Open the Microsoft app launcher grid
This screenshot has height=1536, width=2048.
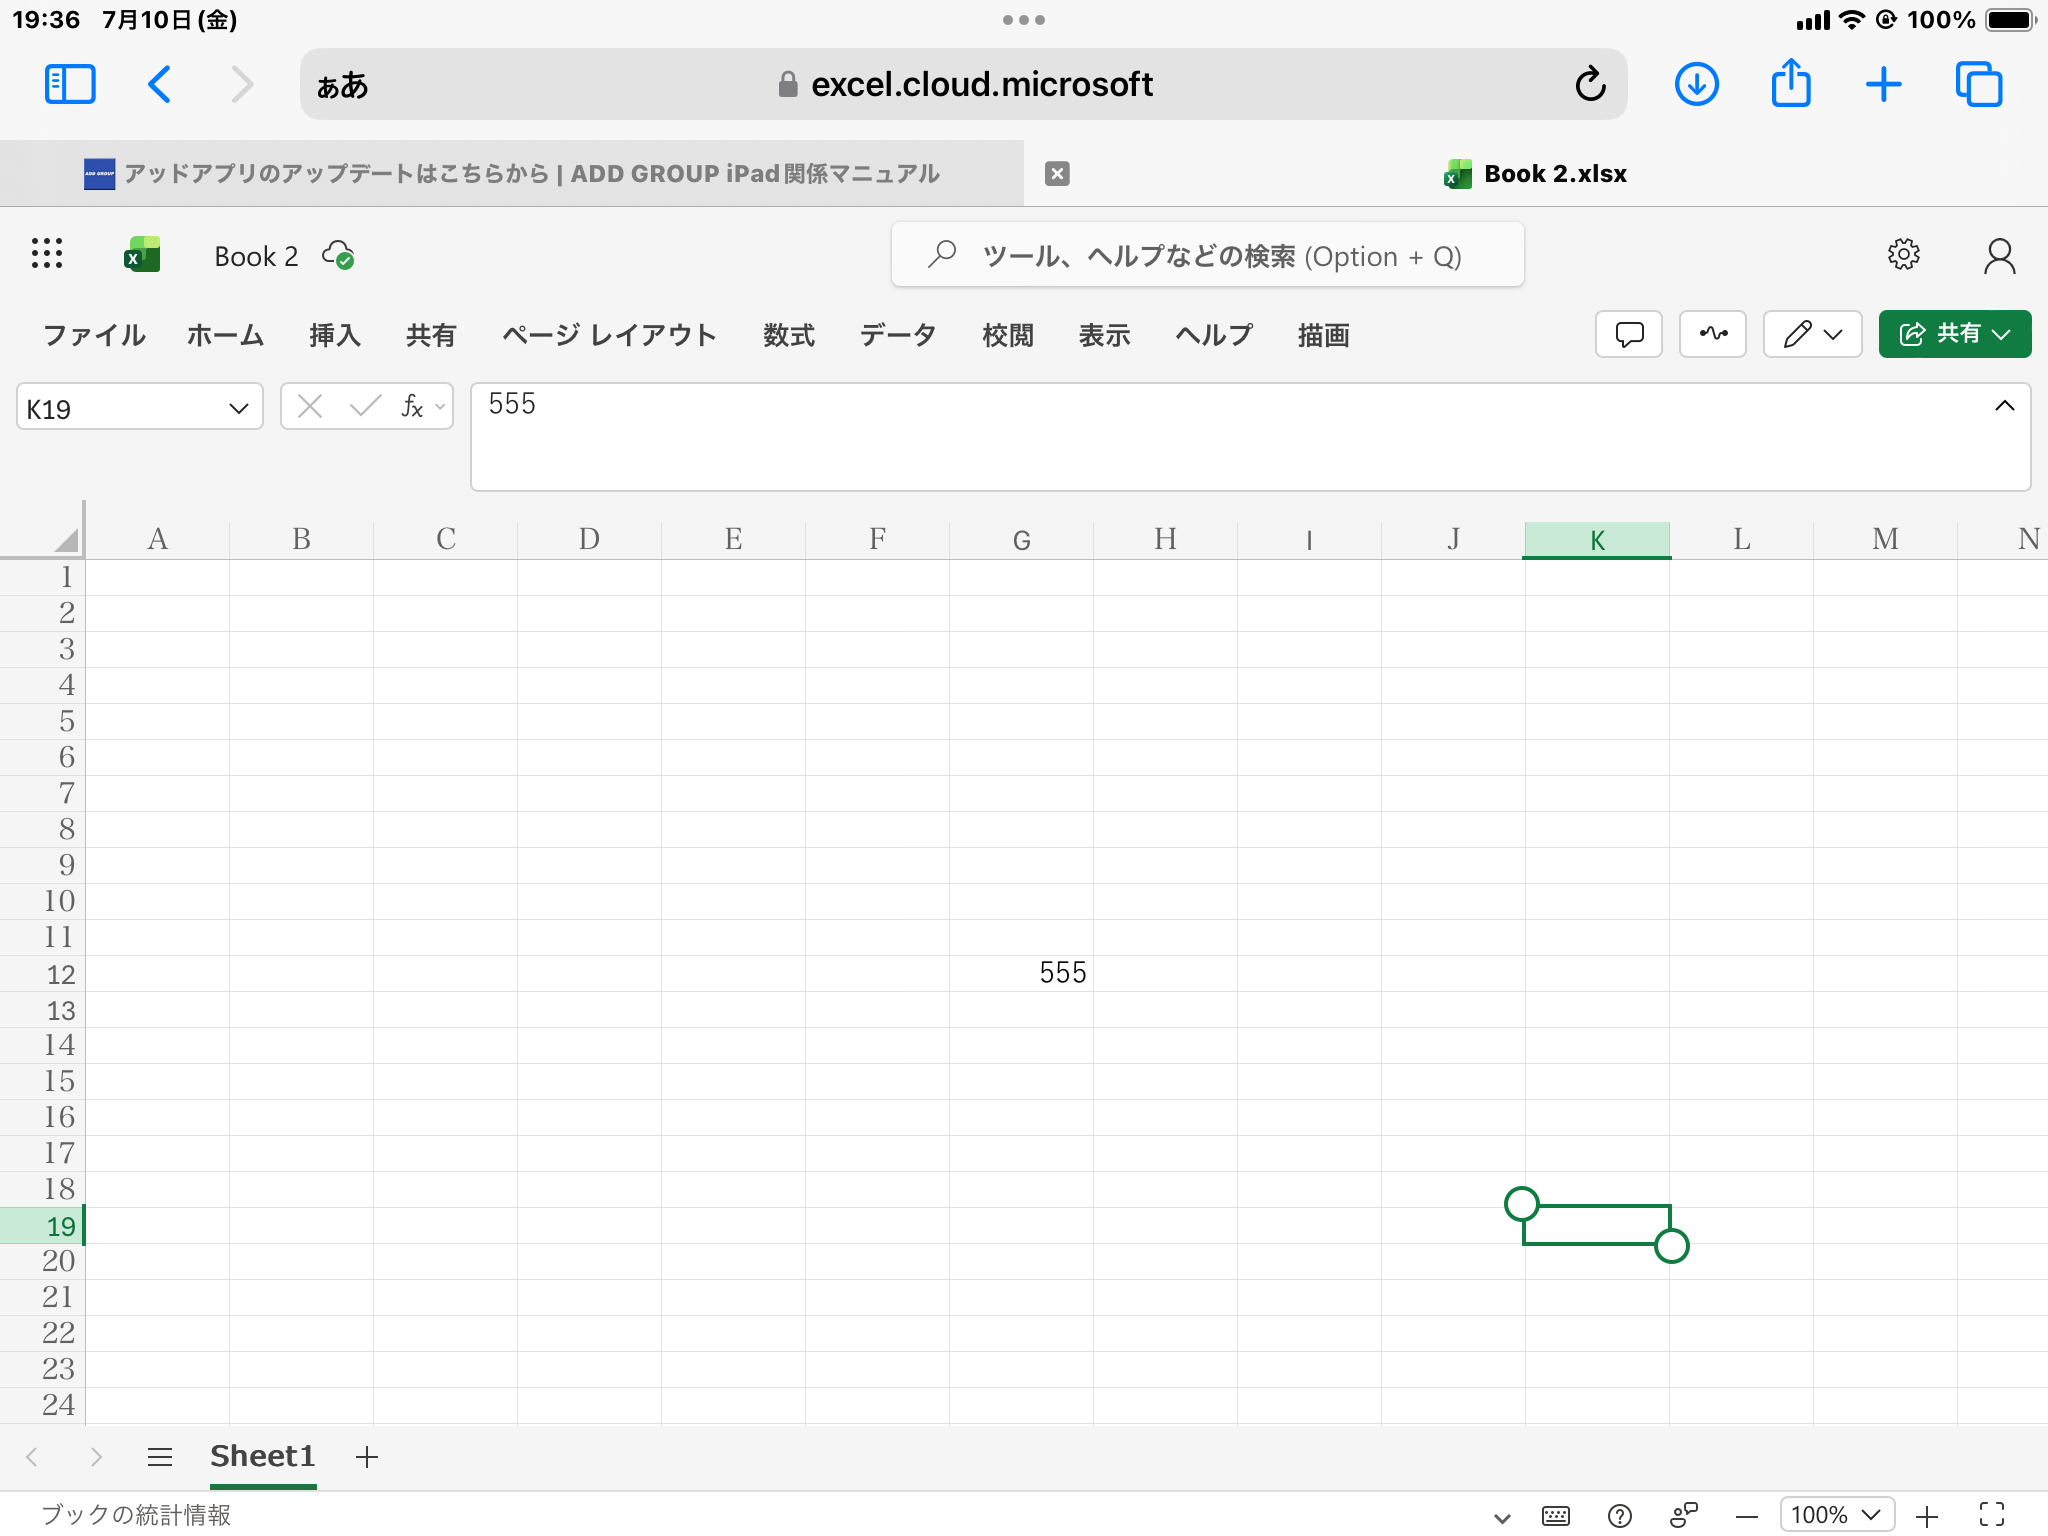[x=47, y=254]
